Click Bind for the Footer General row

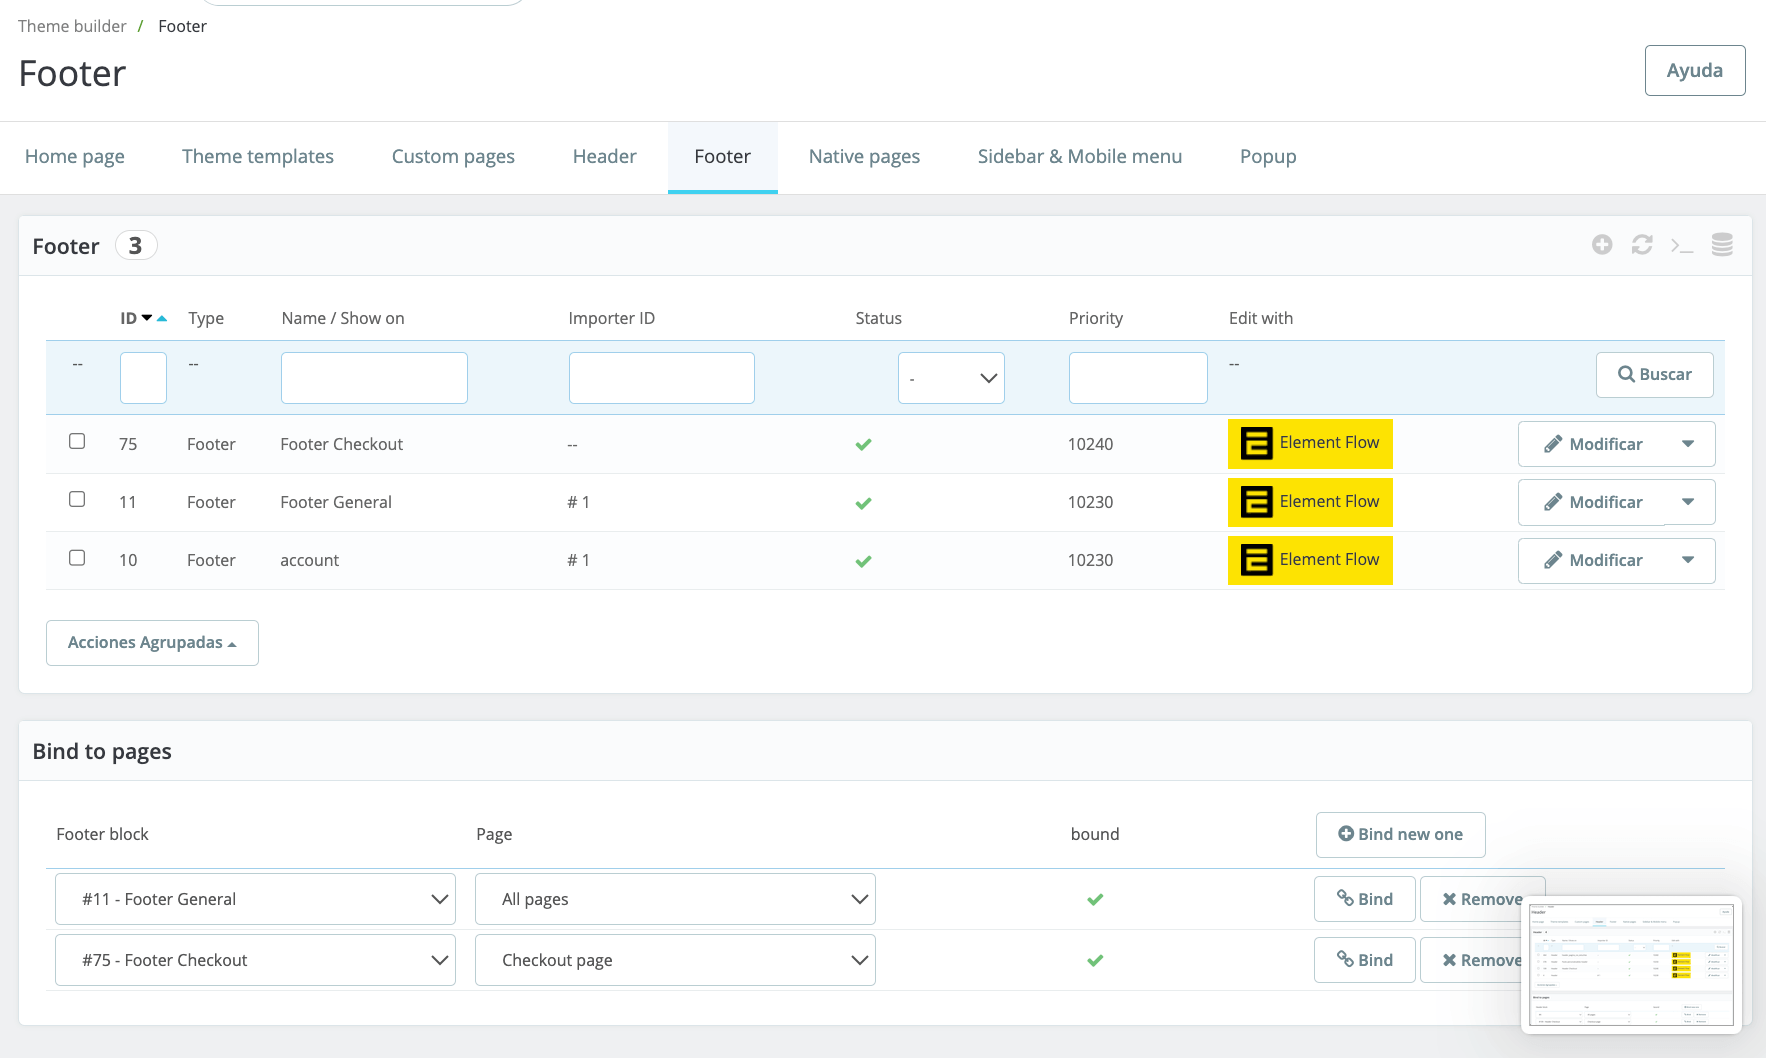(1365, 899)
